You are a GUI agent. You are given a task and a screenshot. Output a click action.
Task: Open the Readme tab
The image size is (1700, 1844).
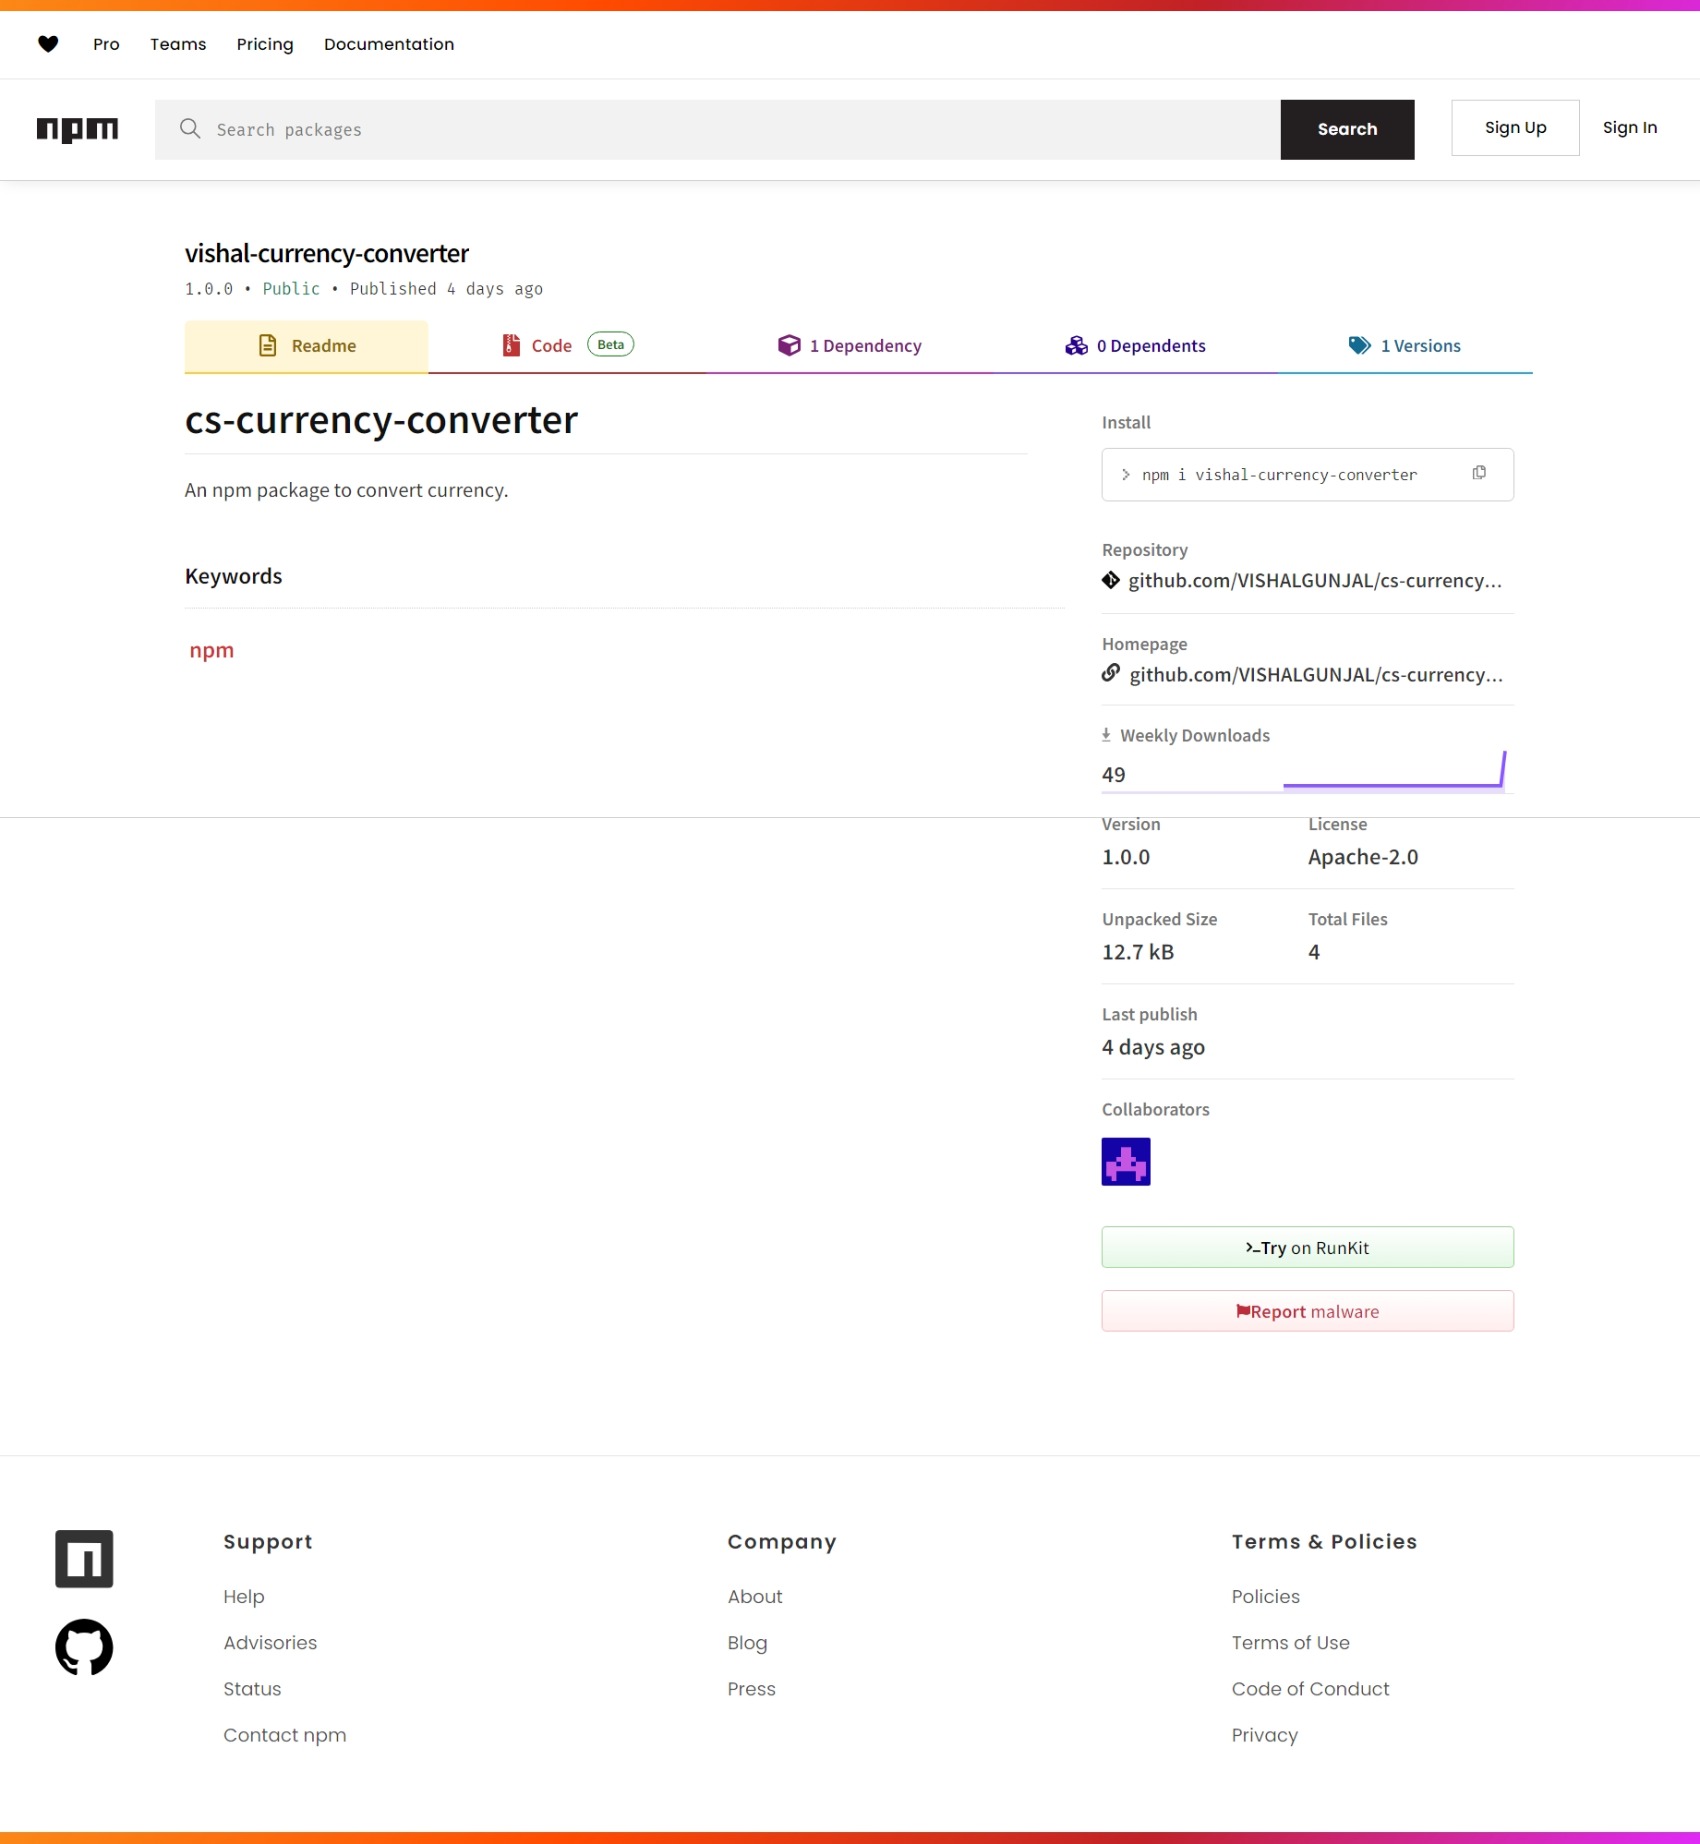[x=306, y=346]
